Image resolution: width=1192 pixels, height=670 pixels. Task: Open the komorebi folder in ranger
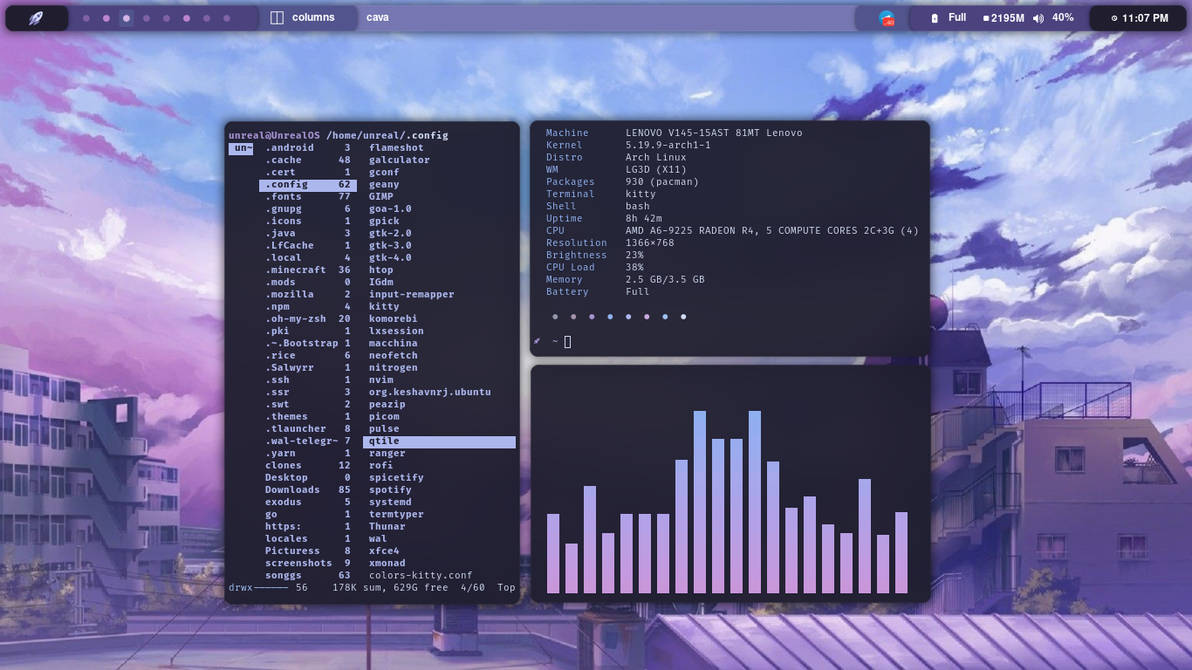click(x=393, y=319)
